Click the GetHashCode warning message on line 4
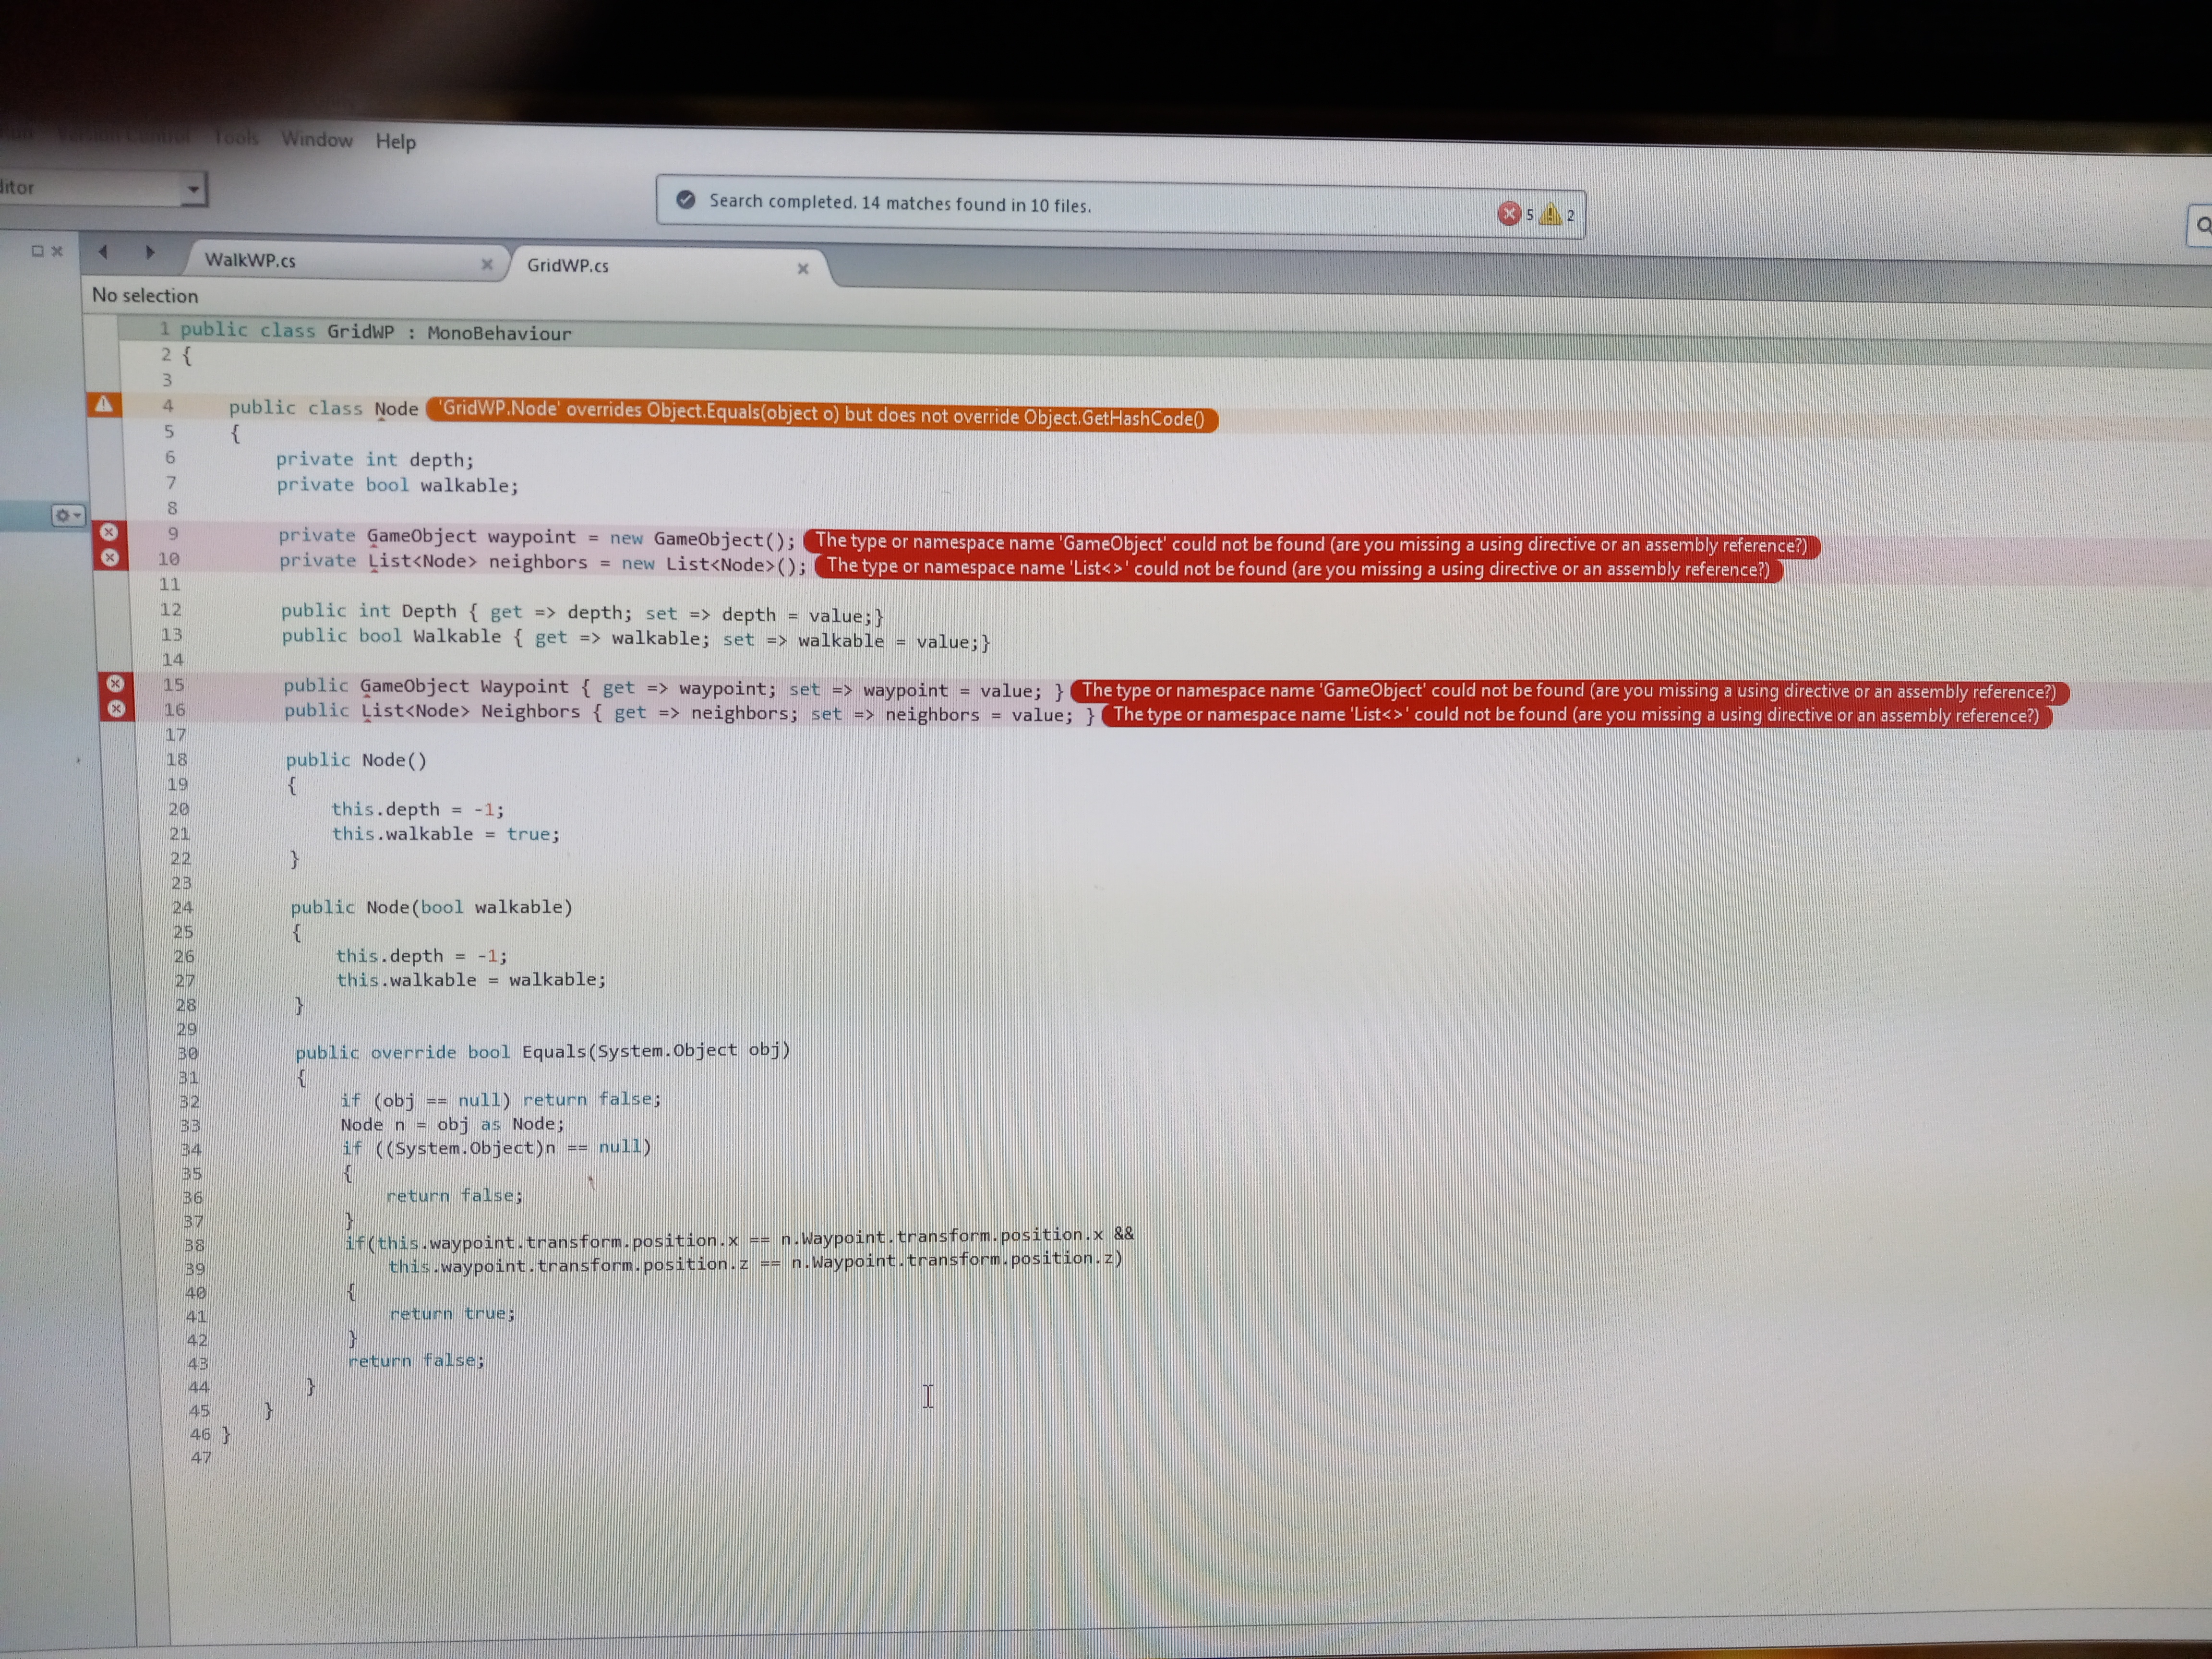 click(x=822, y=413)
